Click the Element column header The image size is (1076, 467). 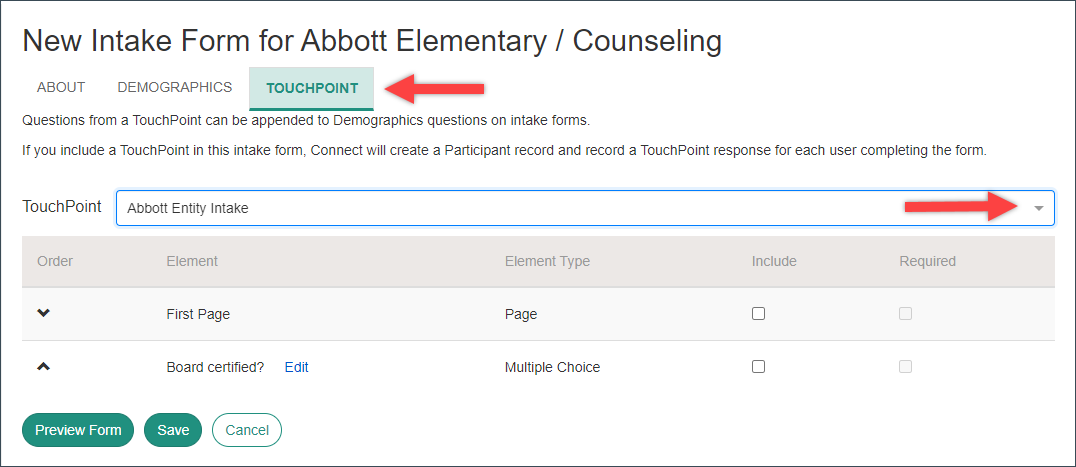click(x=192, y=261)
